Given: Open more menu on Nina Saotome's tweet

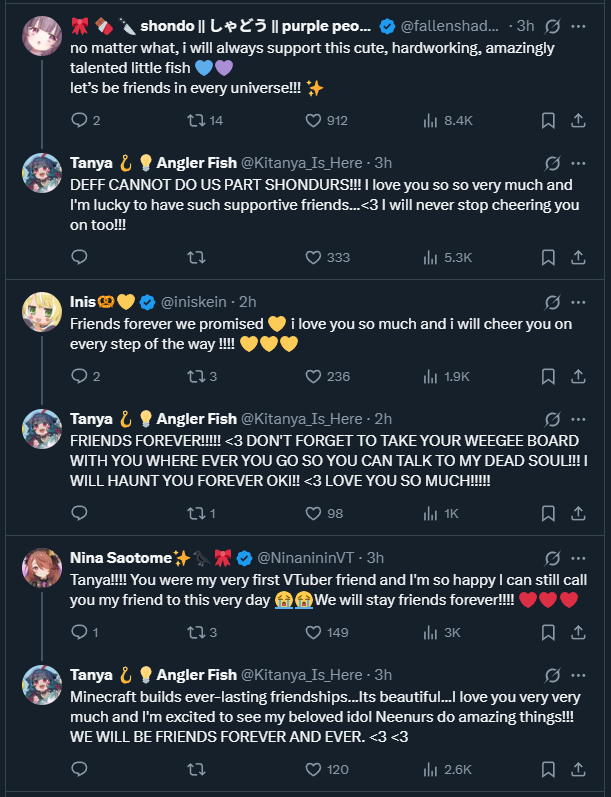Looking at the screenshot, I should coord(578,557).
